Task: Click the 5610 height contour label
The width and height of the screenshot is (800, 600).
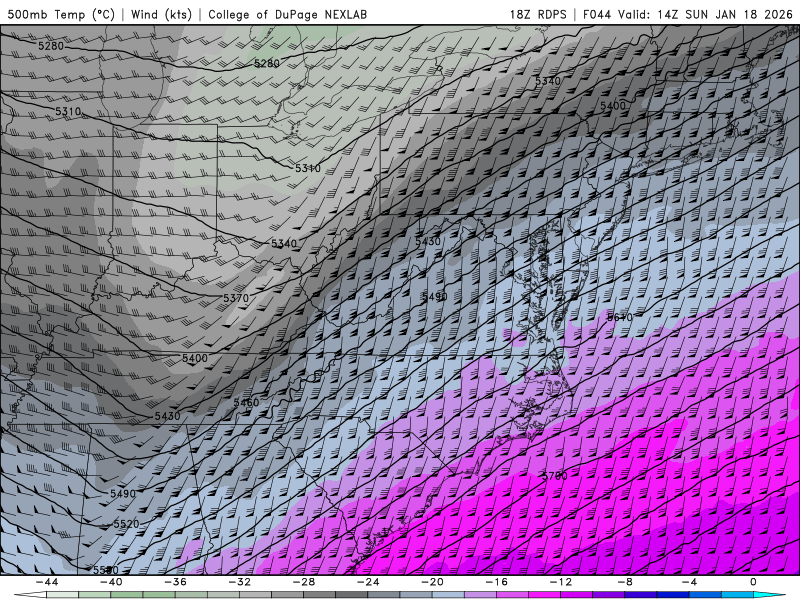Action: tap(619, 317)
